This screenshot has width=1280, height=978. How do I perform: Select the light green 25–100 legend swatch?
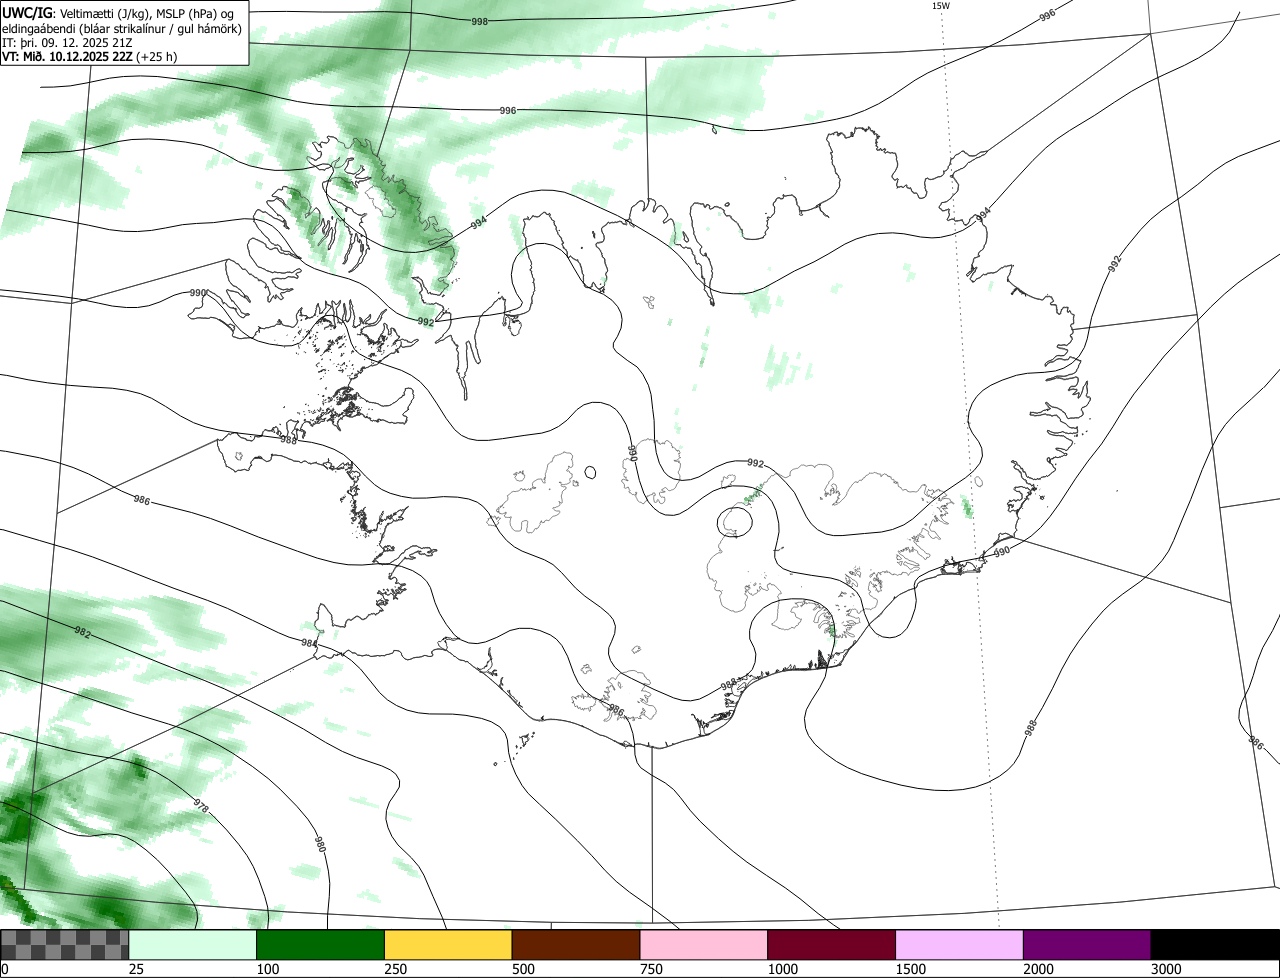tap(193, 944)
